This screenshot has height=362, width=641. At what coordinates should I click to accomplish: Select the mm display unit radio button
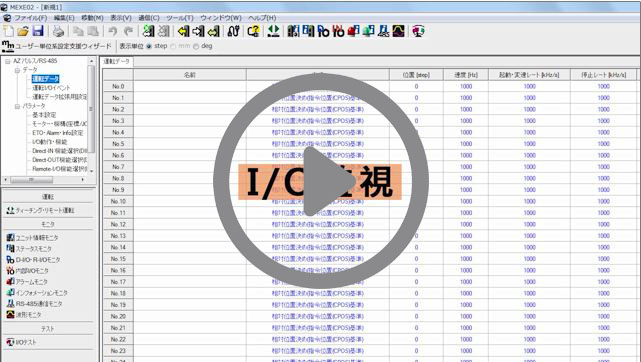click(173, 46)
